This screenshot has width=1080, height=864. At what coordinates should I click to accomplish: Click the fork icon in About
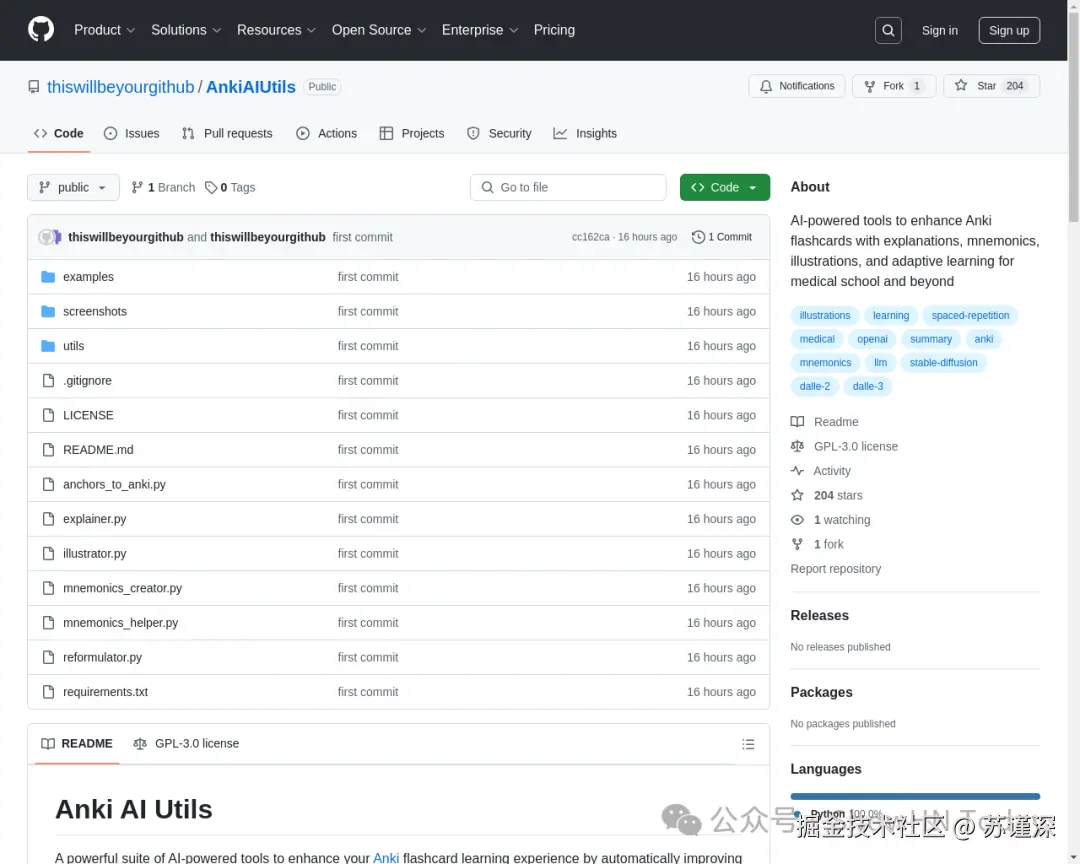797,544
